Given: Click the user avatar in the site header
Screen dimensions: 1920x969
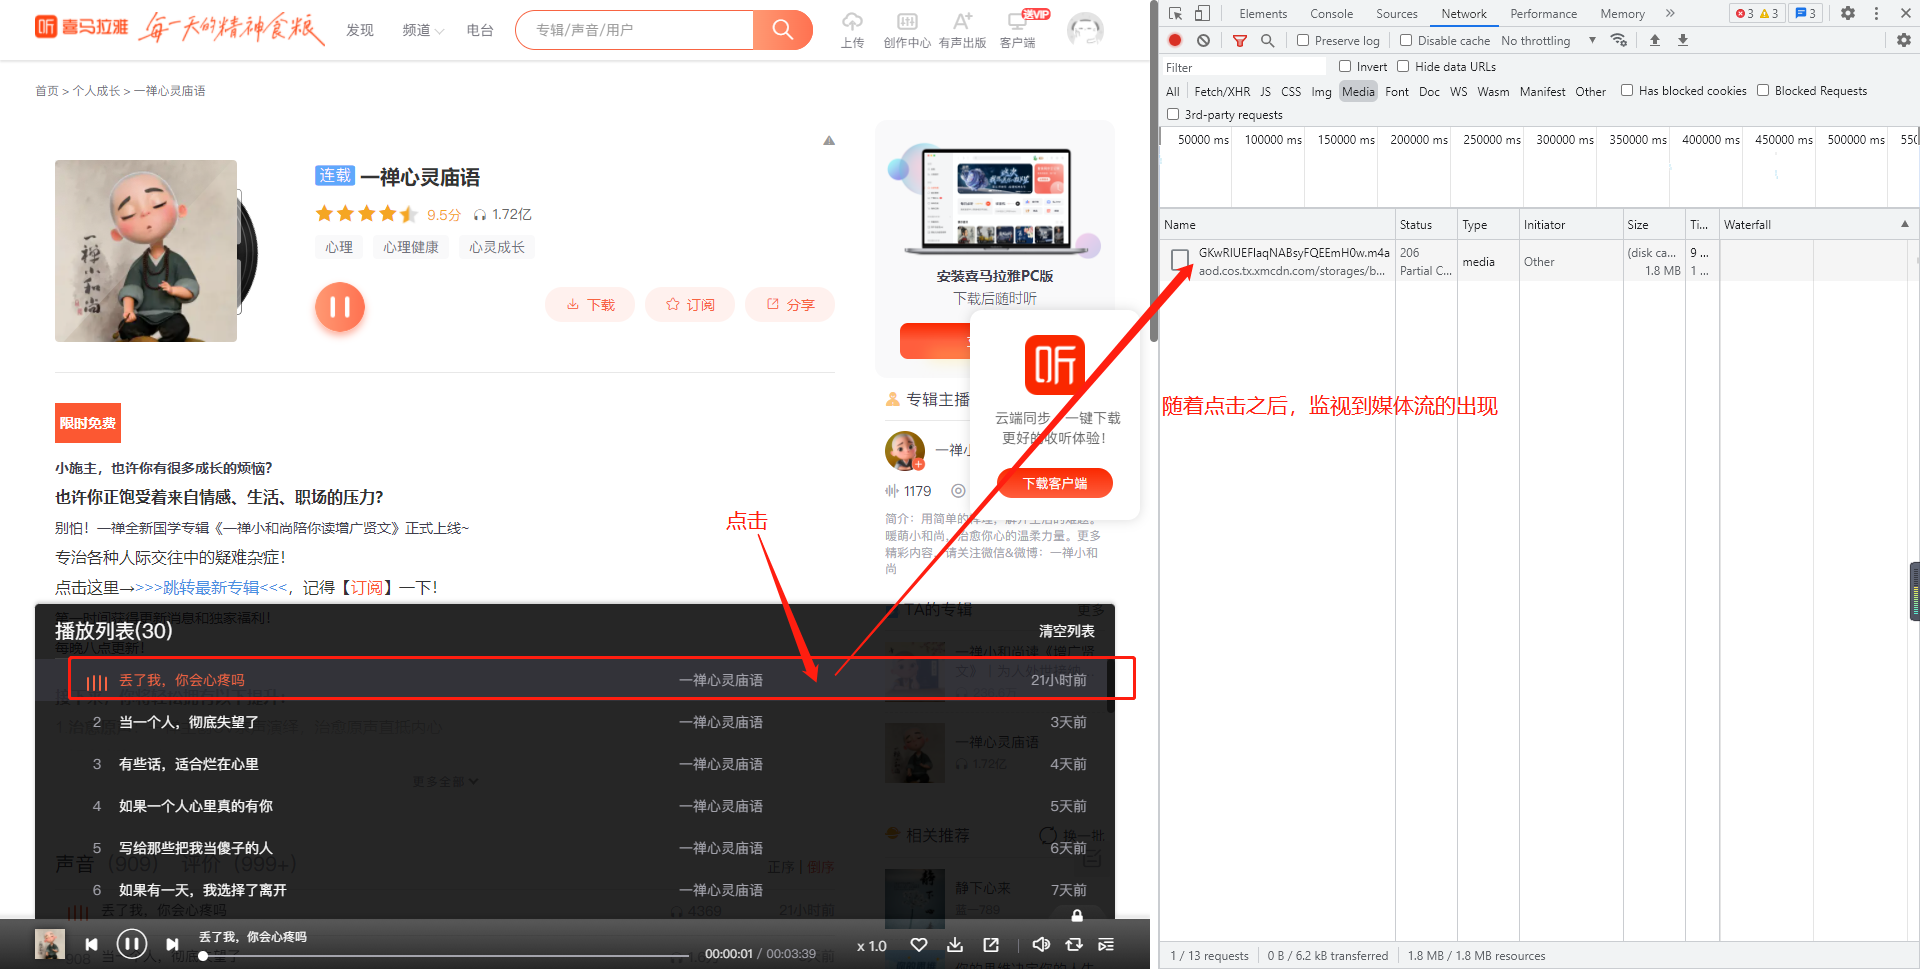Looking at the screenshot, I should point(1085,30).
